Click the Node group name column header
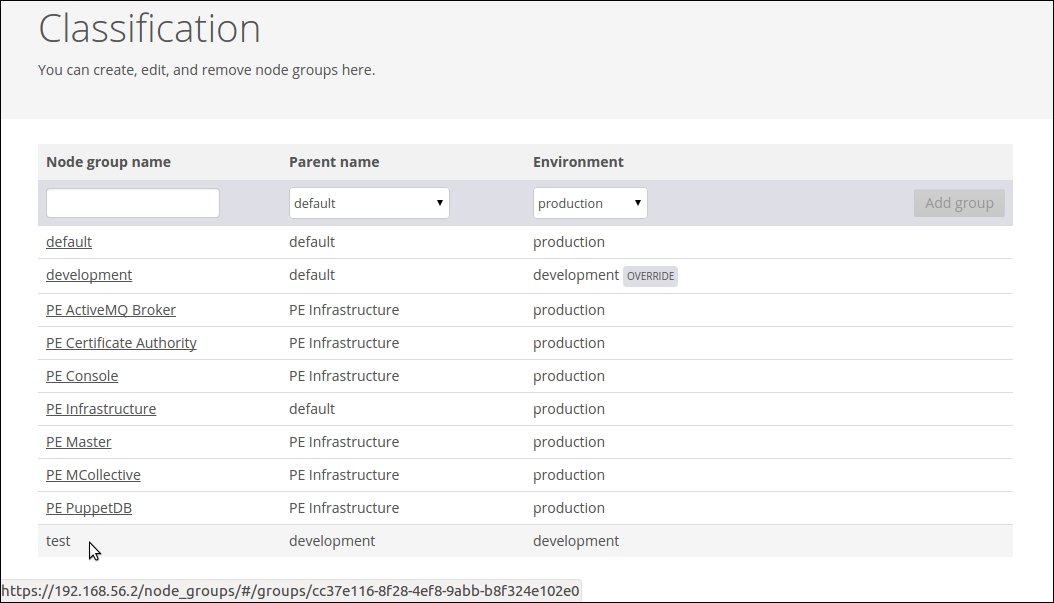 108,162
